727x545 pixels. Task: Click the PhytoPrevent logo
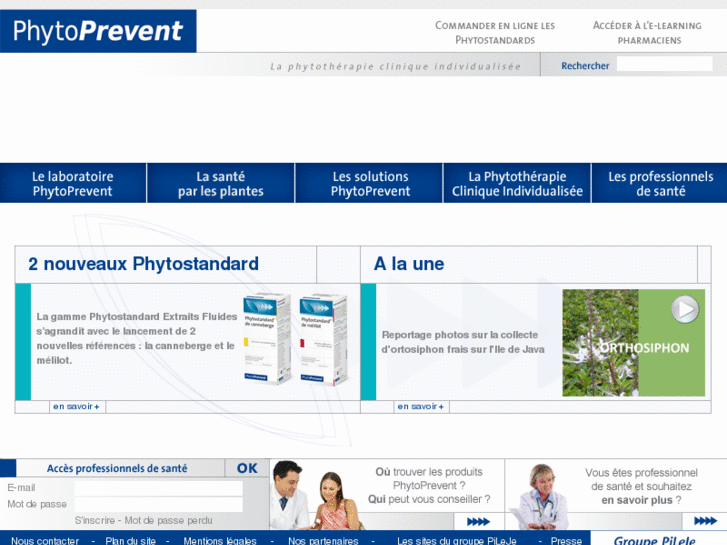(98, 31)
